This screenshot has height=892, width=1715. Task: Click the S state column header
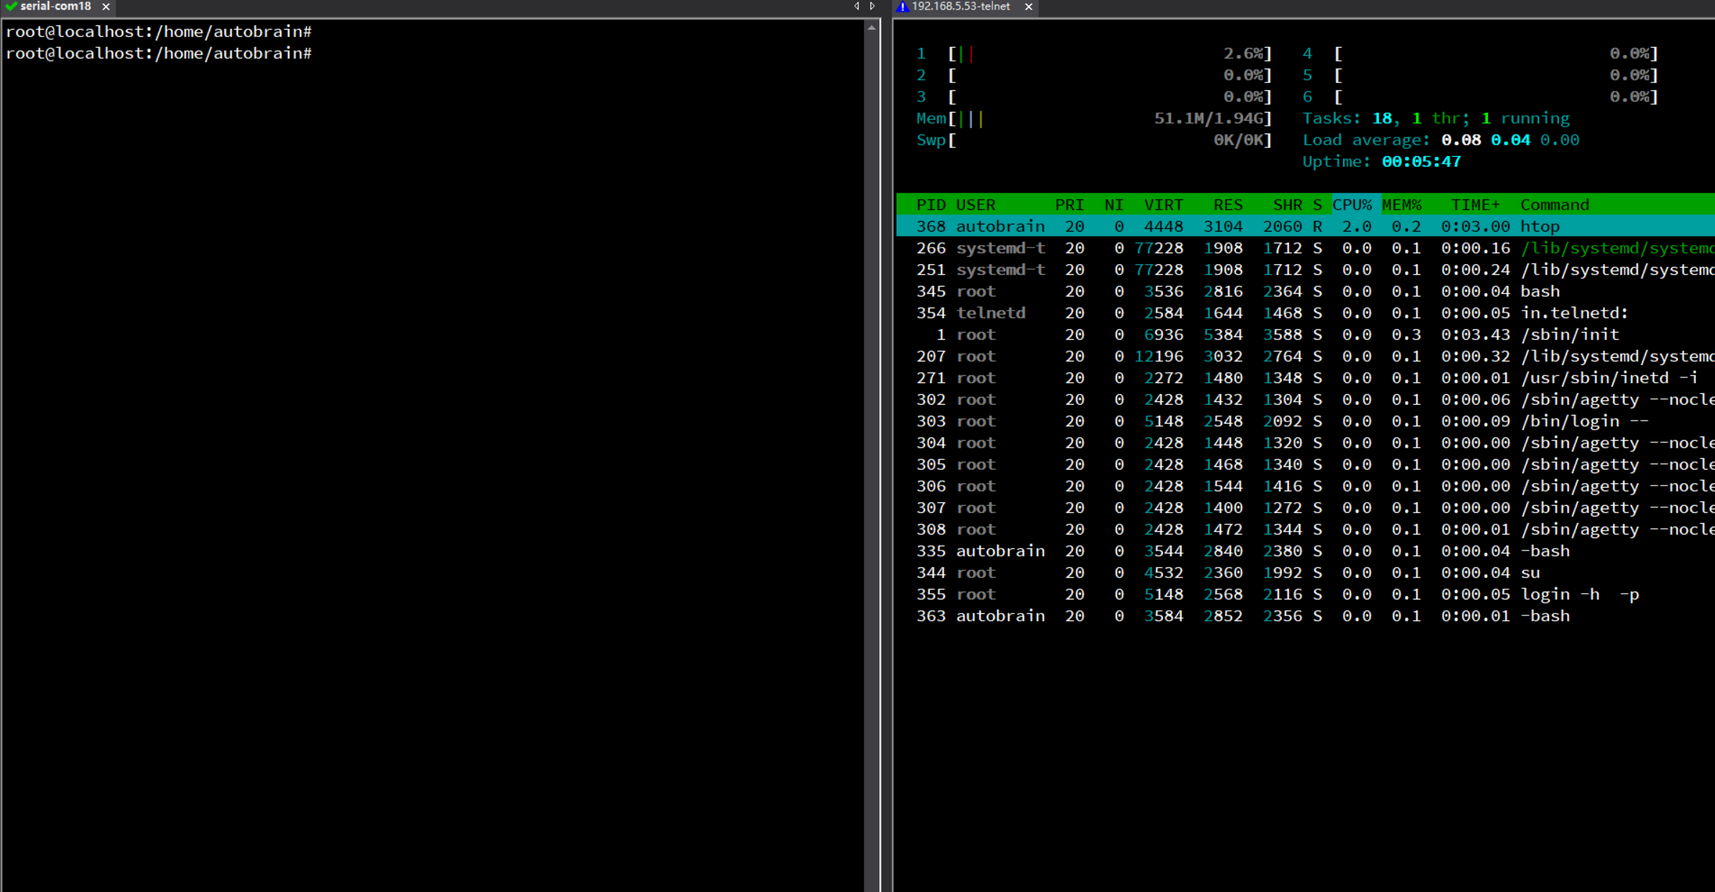click(1317, 205)
